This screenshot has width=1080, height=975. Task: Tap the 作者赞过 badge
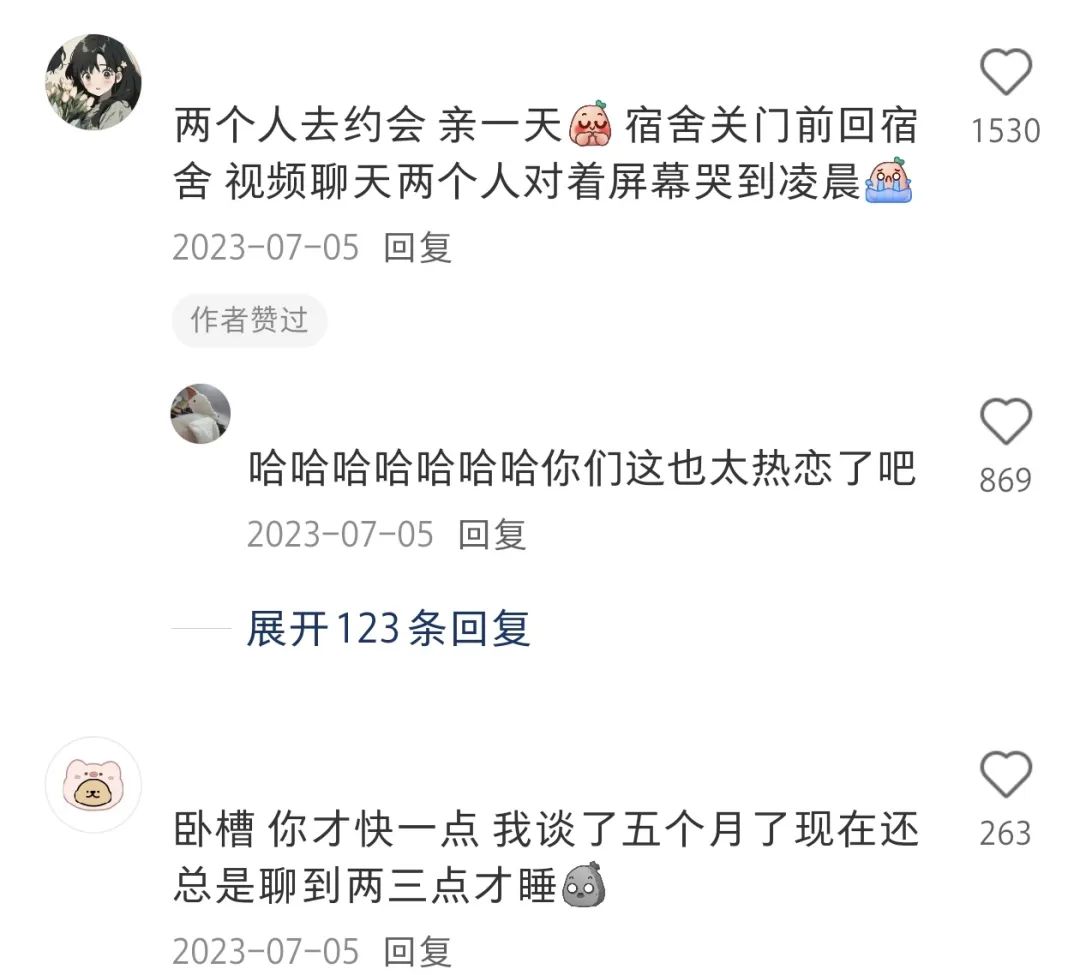click(x=249, y=320)
